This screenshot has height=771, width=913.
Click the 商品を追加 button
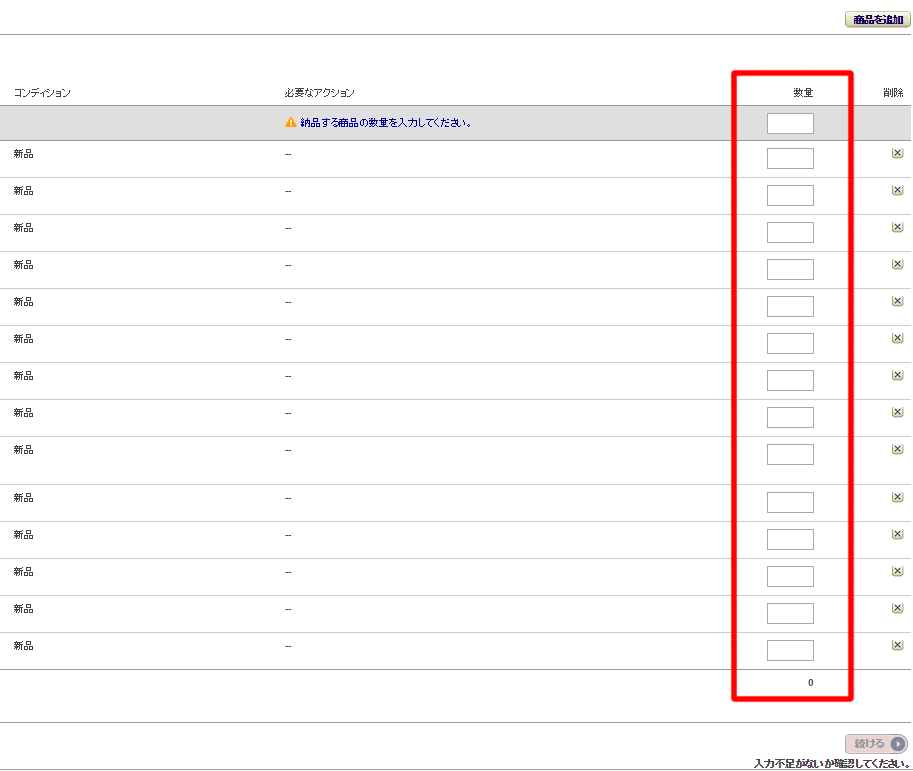[877, 19]
